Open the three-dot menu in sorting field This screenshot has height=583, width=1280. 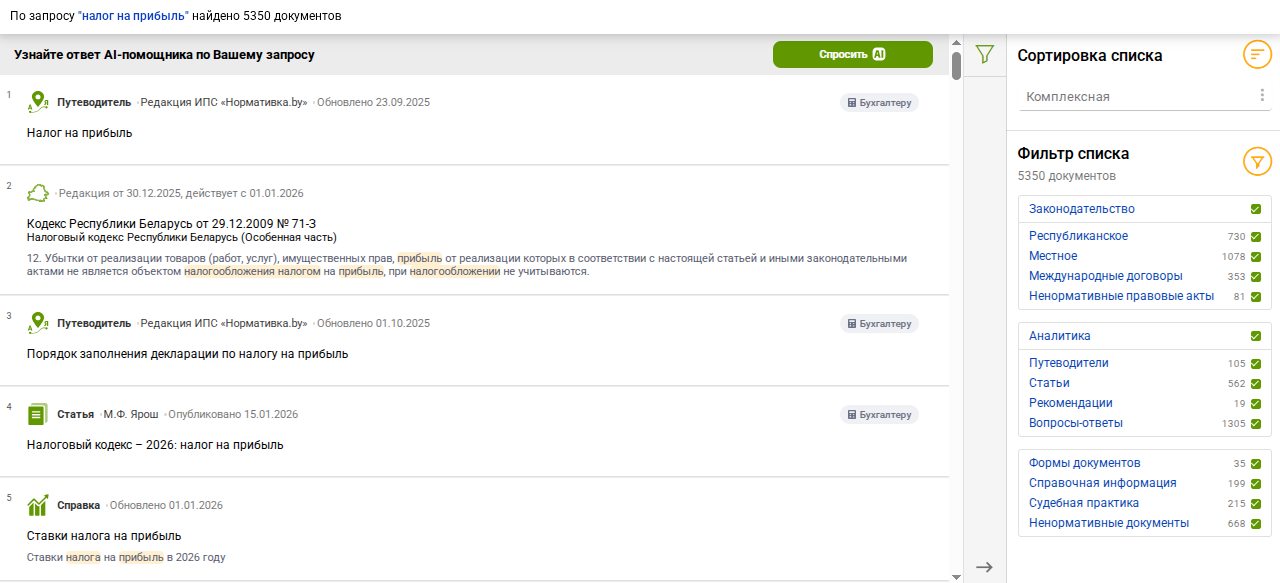point(1262,96)
